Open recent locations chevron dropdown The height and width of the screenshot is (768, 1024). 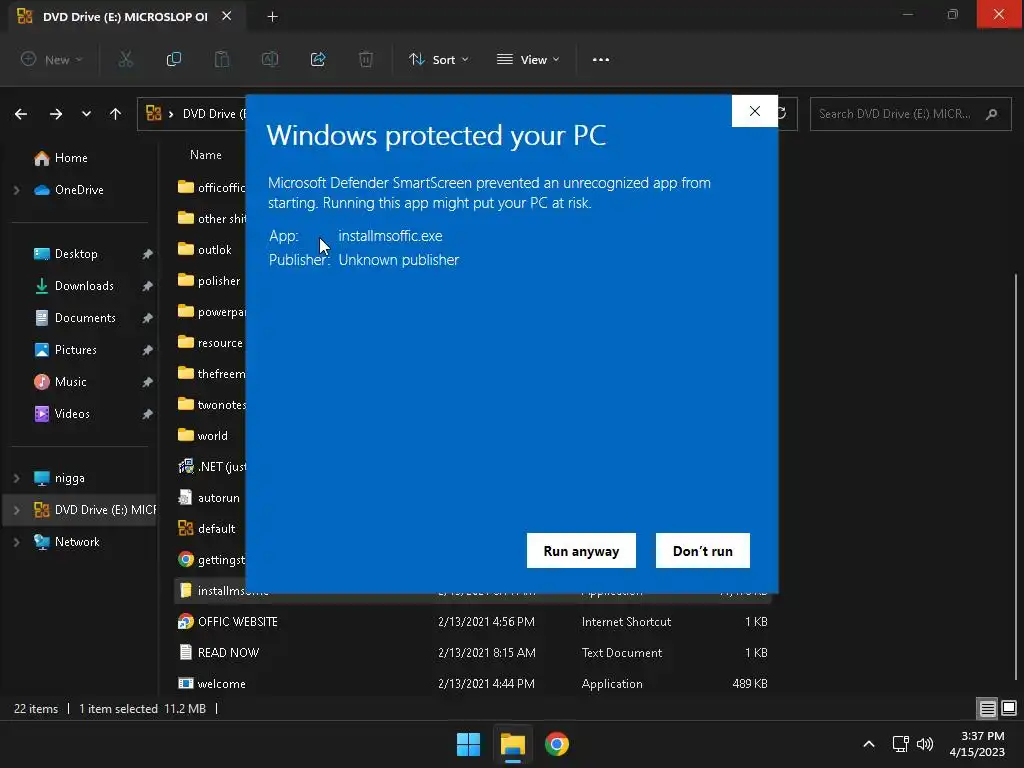[86, 114]
